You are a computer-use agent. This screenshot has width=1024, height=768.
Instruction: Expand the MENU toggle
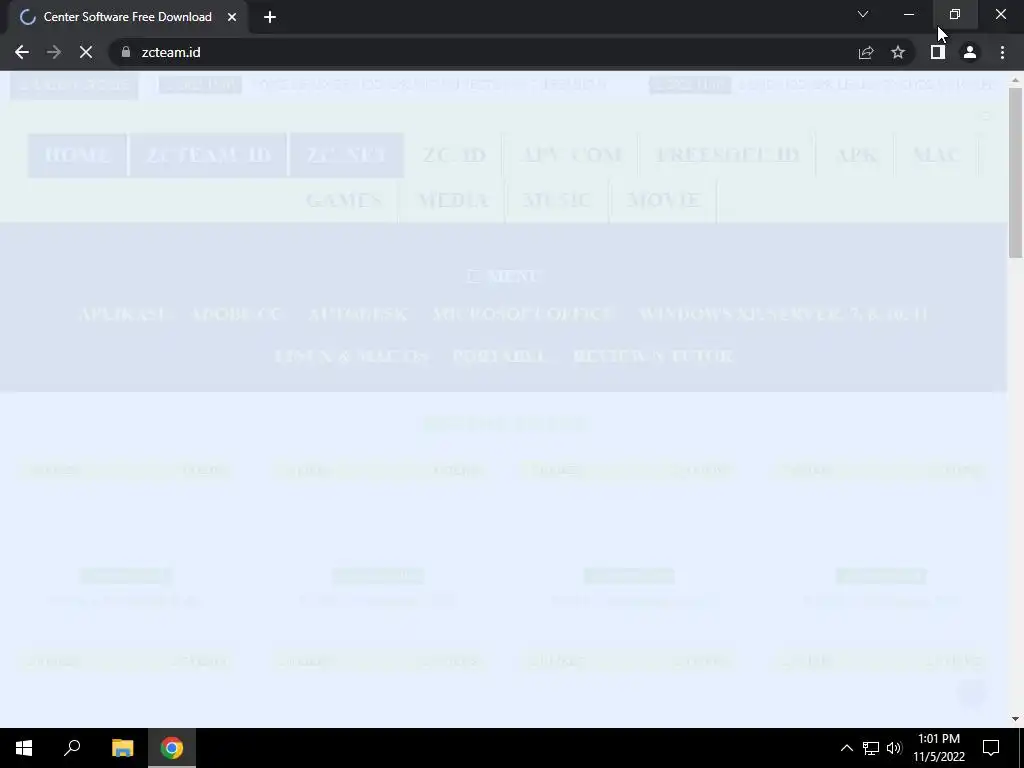click(504, 276)
